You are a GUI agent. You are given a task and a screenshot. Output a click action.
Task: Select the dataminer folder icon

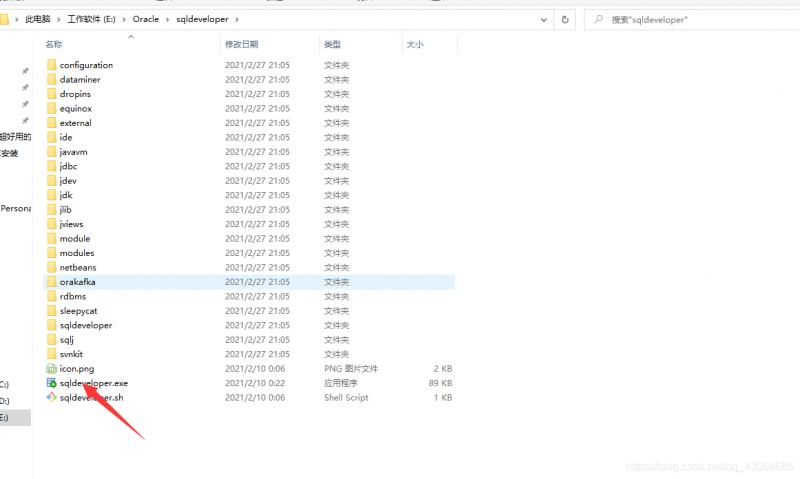pyautogui.click(x=52, y=79)
